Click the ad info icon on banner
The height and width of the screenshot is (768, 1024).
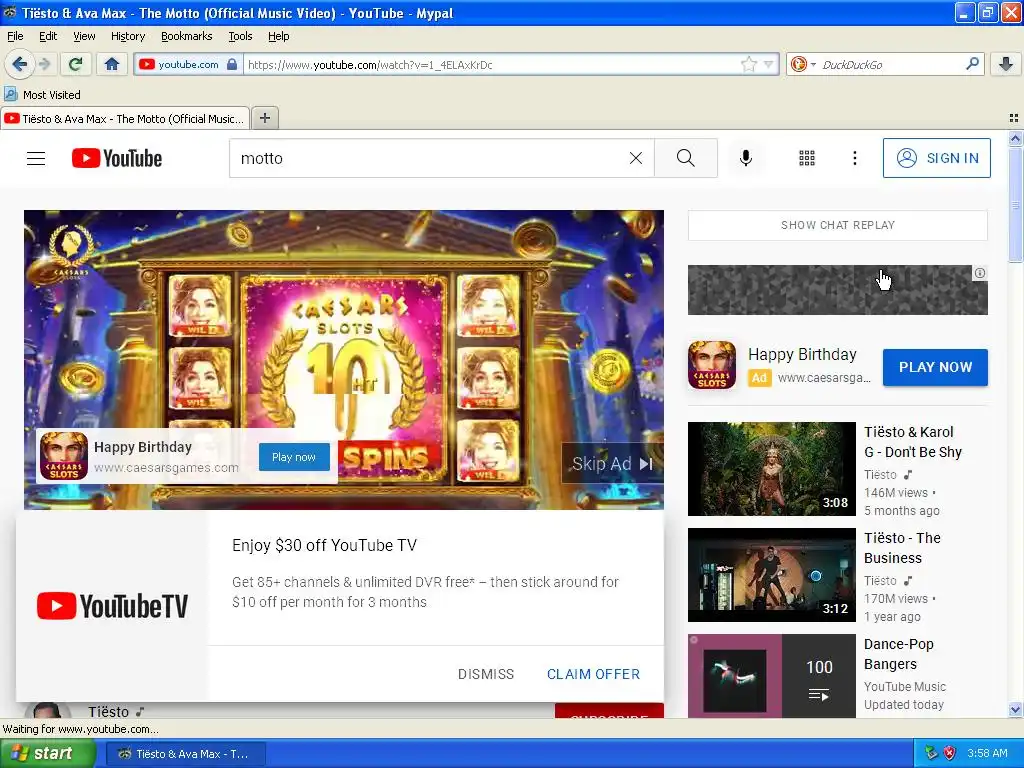click(980, 273)
